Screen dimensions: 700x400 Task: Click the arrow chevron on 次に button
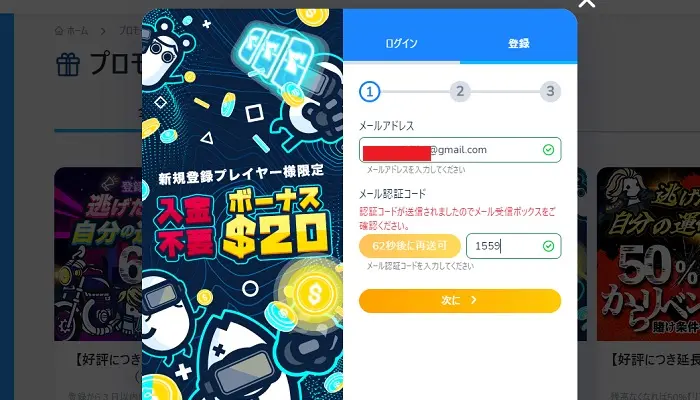(474, 300)
